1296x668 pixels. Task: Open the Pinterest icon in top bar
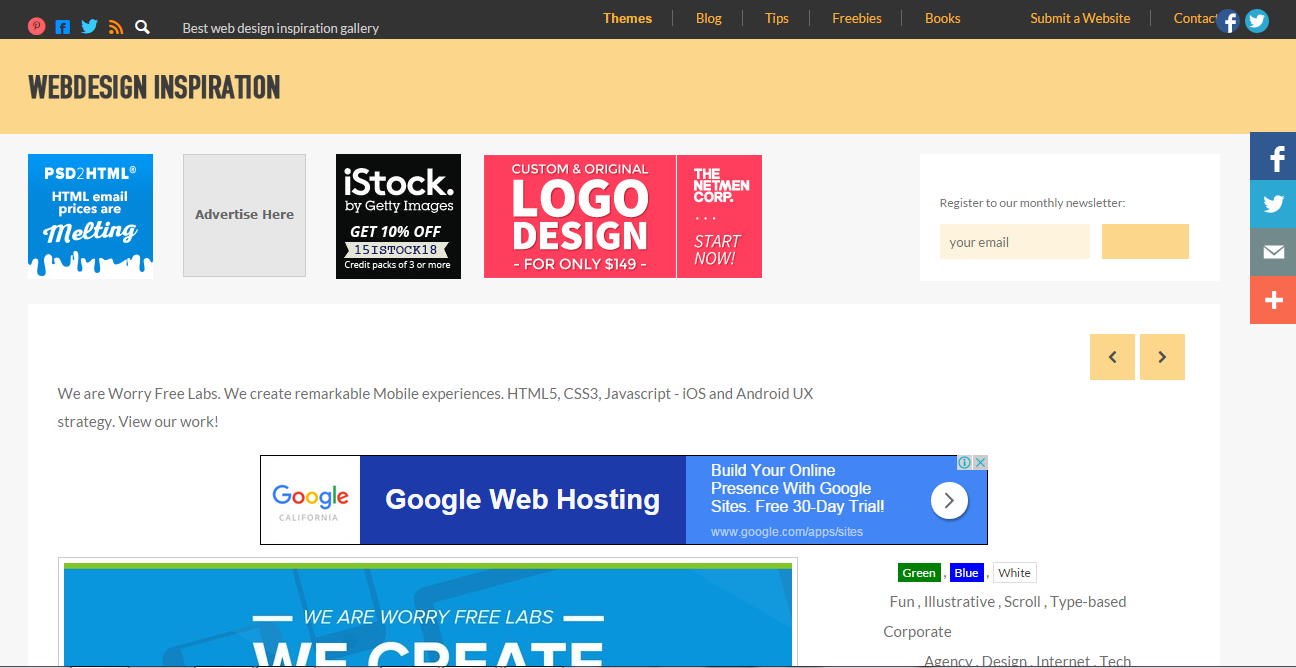37,27
